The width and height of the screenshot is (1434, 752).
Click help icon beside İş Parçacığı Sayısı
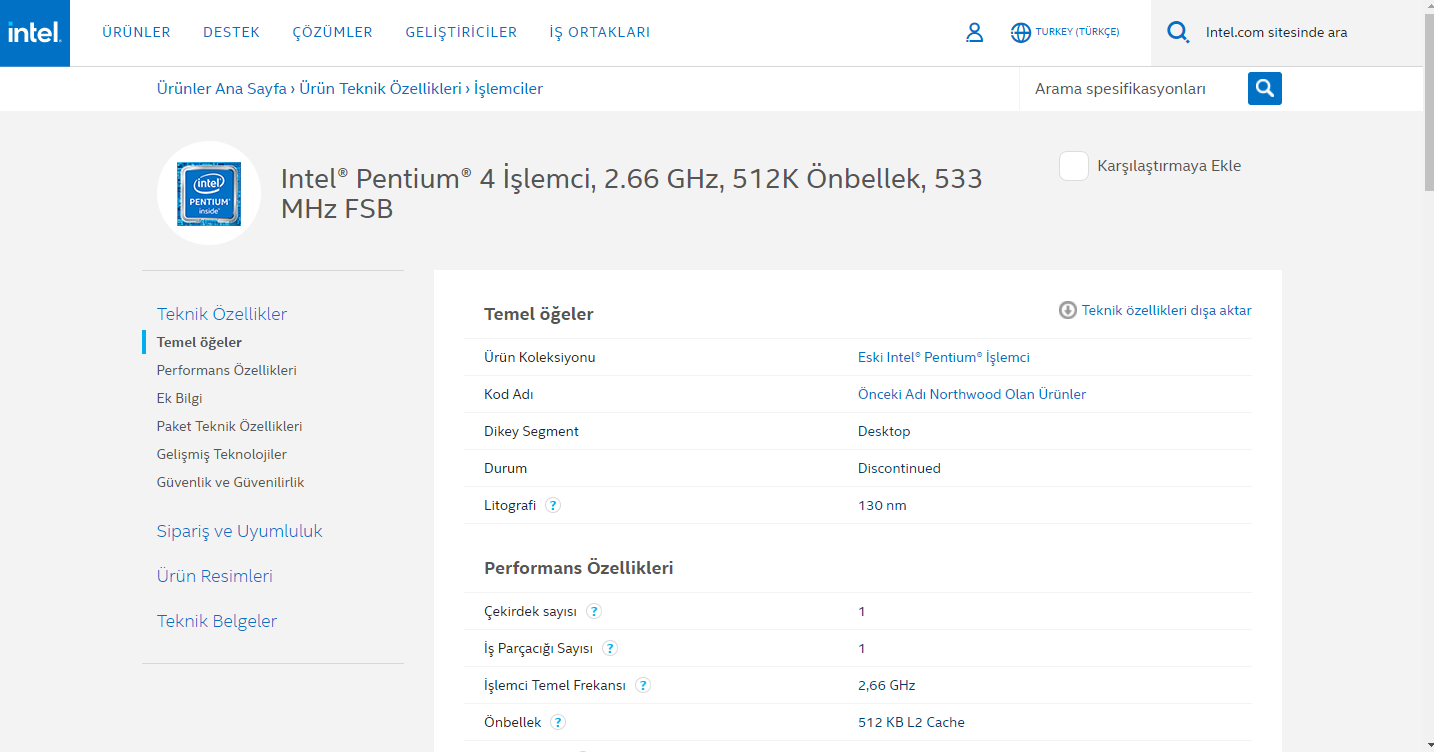(610, 648)
